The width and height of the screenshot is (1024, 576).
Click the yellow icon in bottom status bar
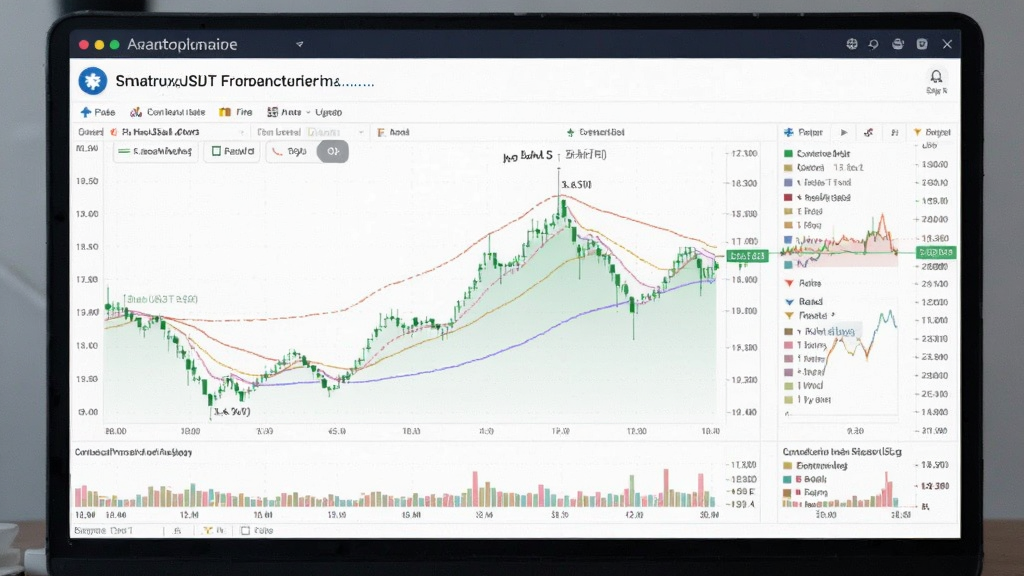coord(208,530)
